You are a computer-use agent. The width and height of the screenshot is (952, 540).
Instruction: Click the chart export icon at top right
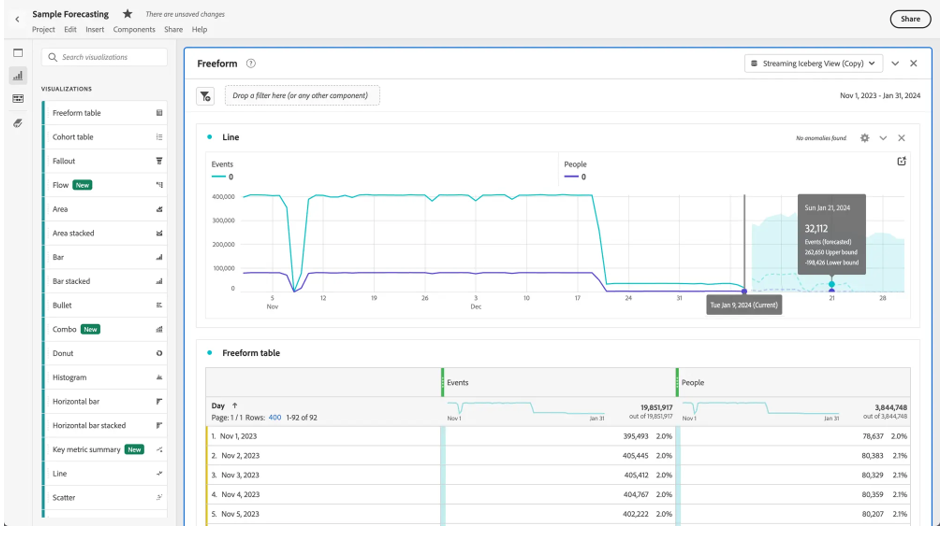tap(902, 161)
